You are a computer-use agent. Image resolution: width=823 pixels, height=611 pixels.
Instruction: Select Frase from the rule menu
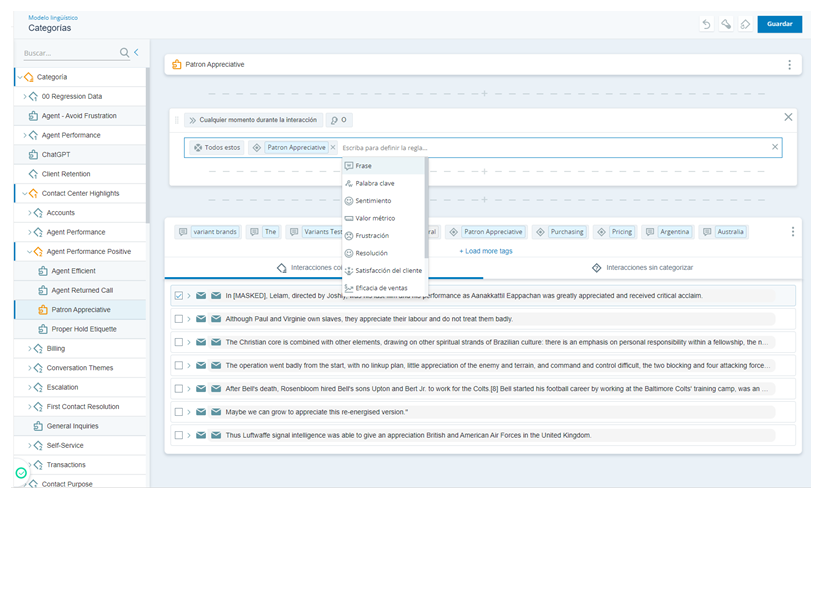tap(383, 166)
